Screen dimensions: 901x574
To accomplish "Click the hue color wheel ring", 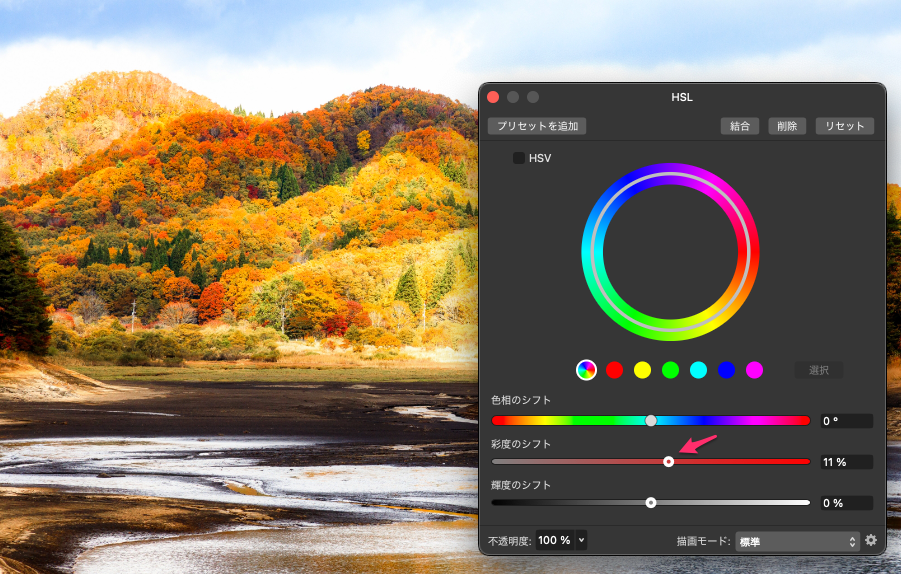I will coord(670,170).
